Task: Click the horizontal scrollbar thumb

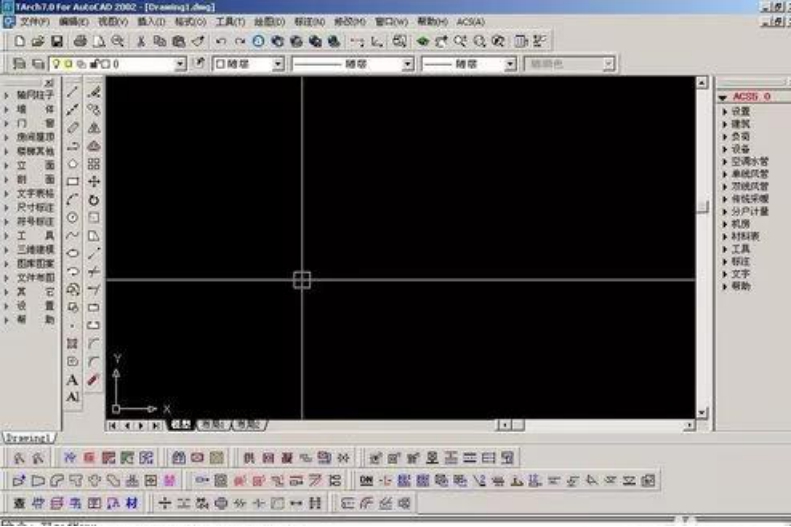Action: click(x=518, y=425)
